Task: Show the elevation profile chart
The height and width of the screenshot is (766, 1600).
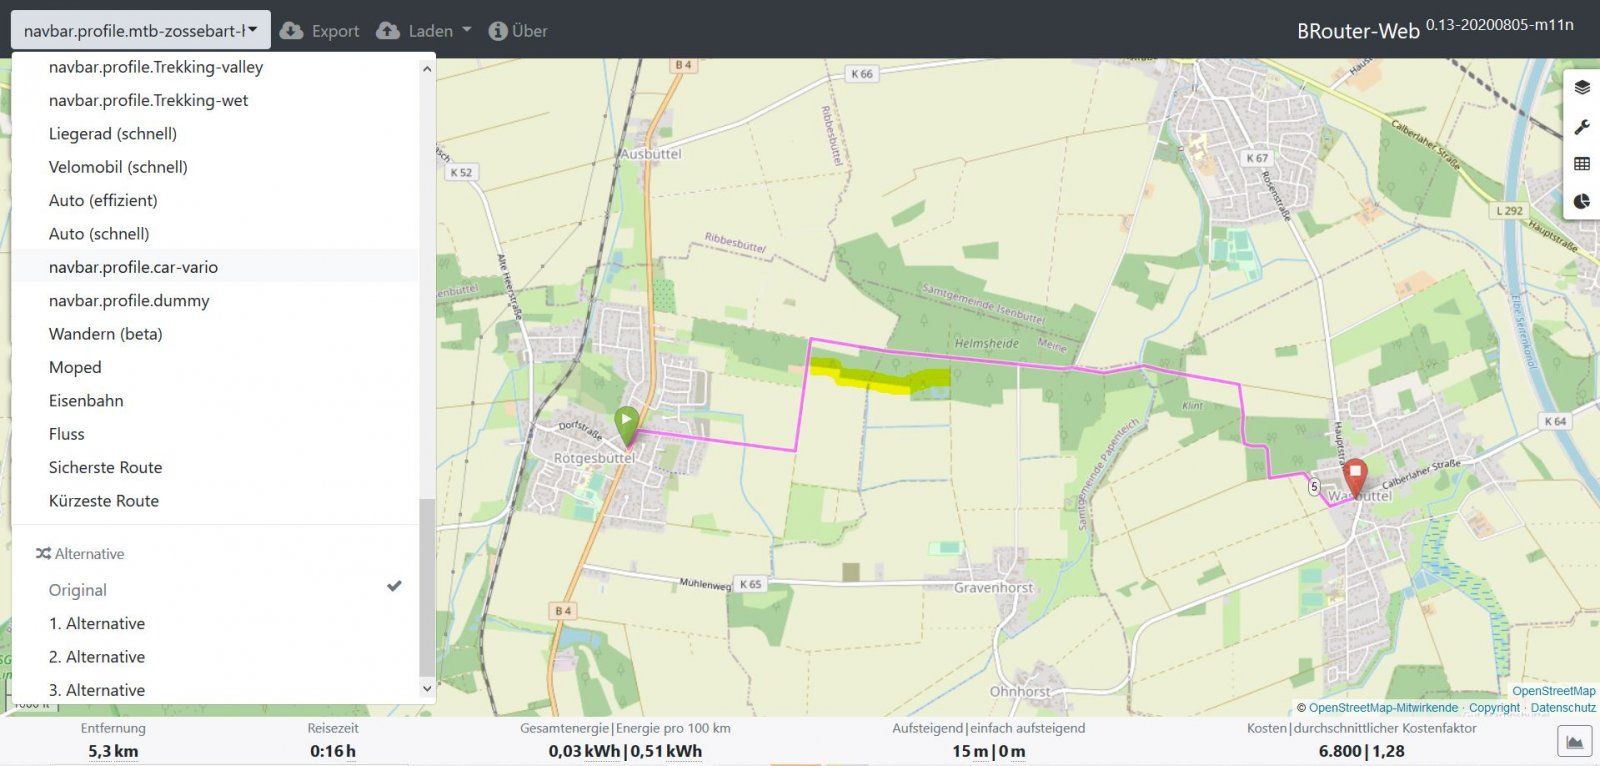Action: 1574,742
